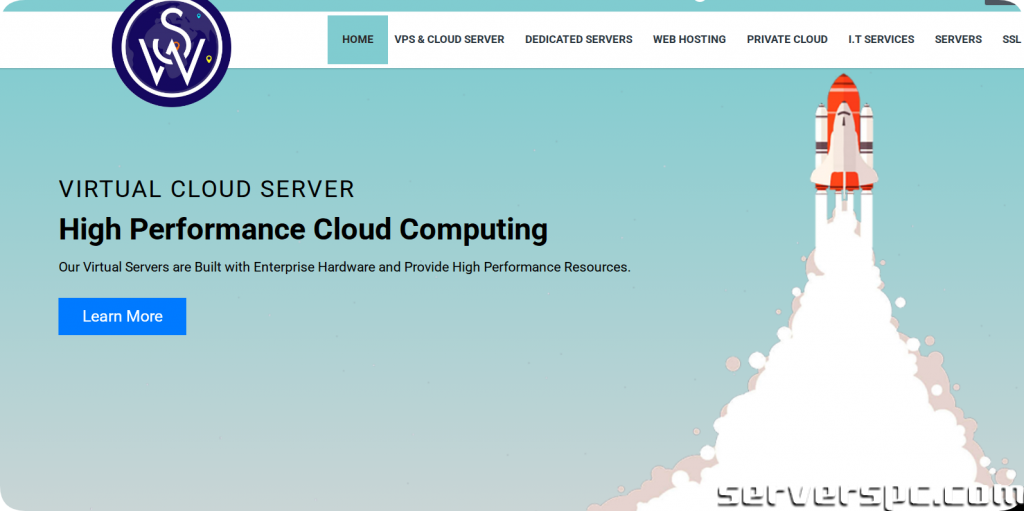Open the I.T Services menu
The height and width of the screenshot is (511, 1024).
pos(881,40)
